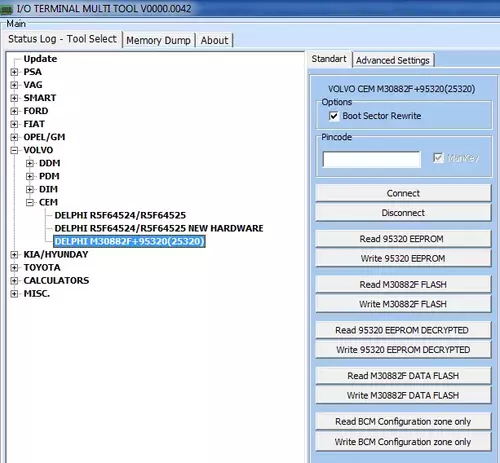Open the Advanced Settings tab
The image size is (500, 463).
(x=393, y=60)
